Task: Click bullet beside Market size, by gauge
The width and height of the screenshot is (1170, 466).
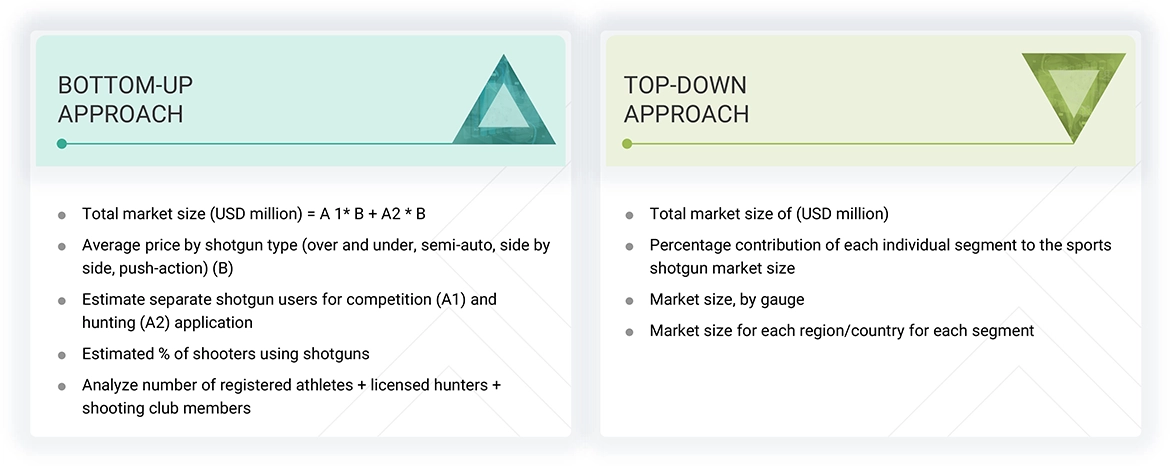Action: [629, 301]
